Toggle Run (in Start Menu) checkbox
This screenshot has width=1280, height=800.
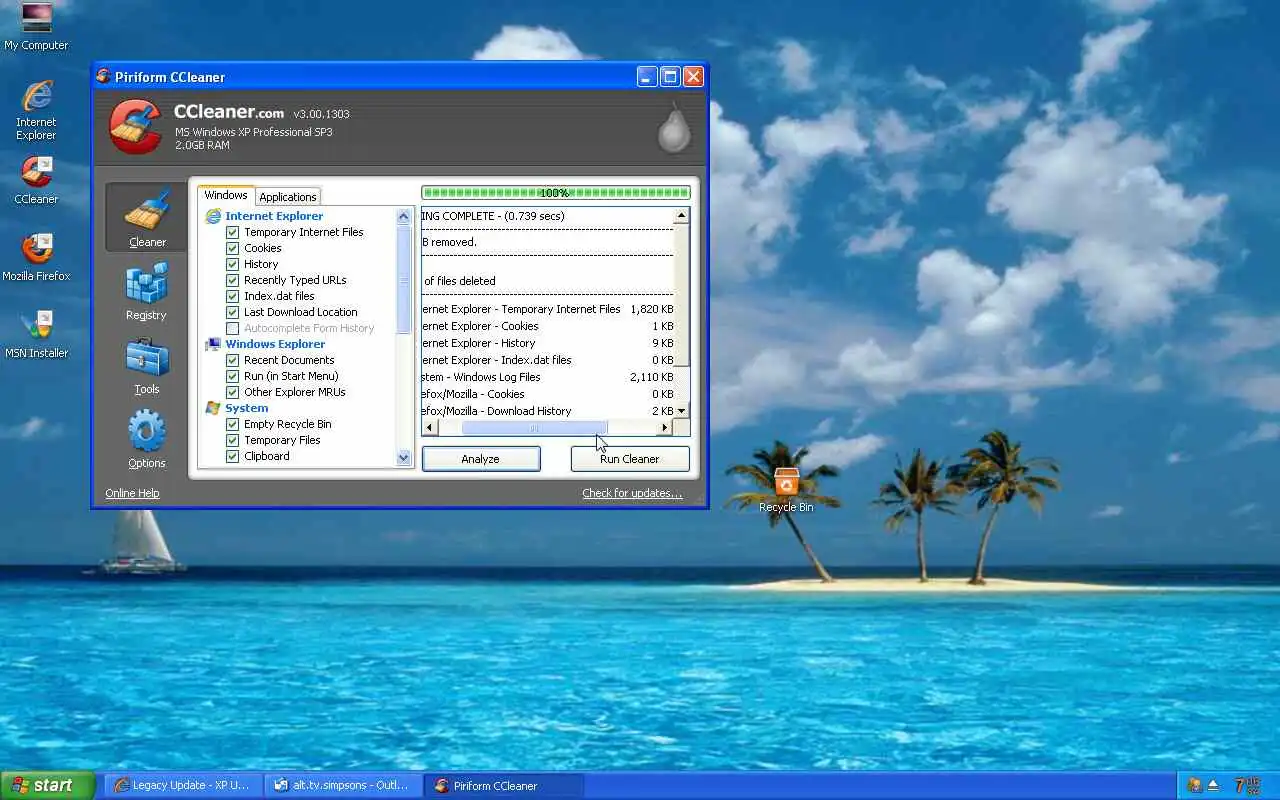[x=232, y=376]
